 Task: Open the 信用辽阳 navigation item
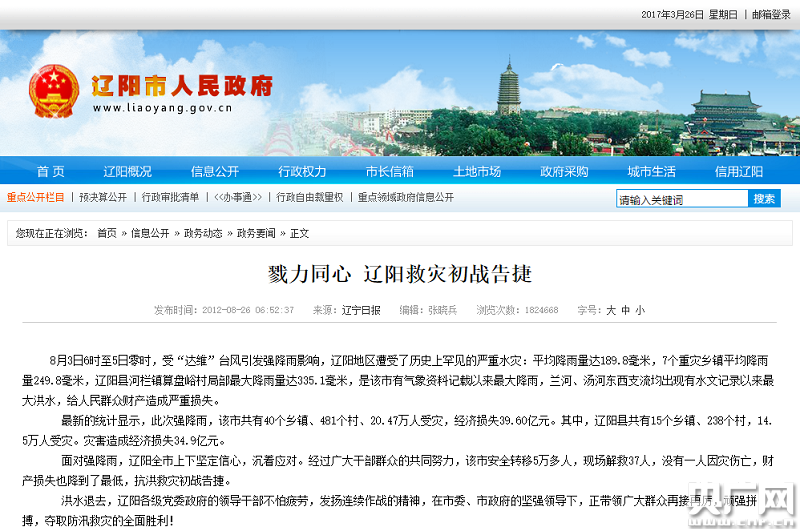click(738, 171)
